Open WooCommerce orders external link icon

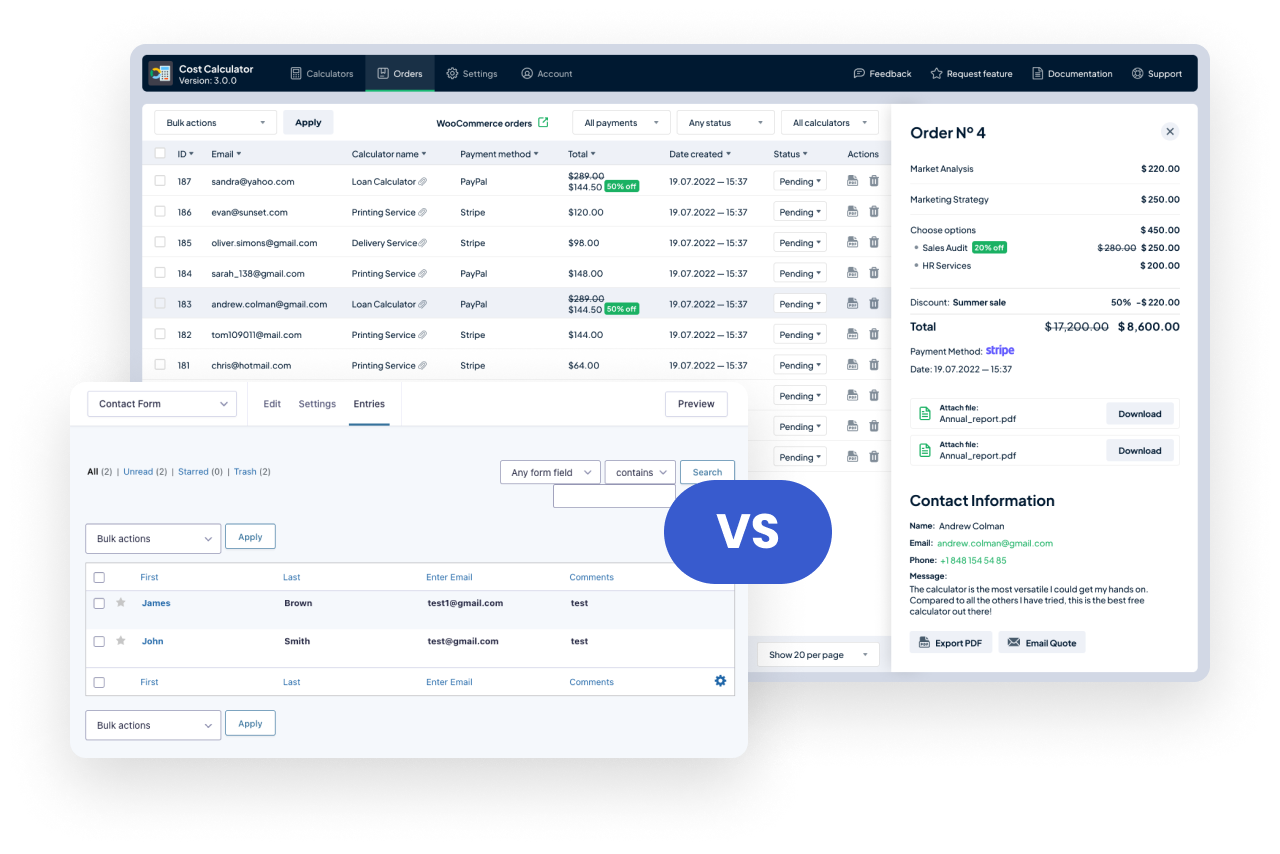tap(543, 123)
